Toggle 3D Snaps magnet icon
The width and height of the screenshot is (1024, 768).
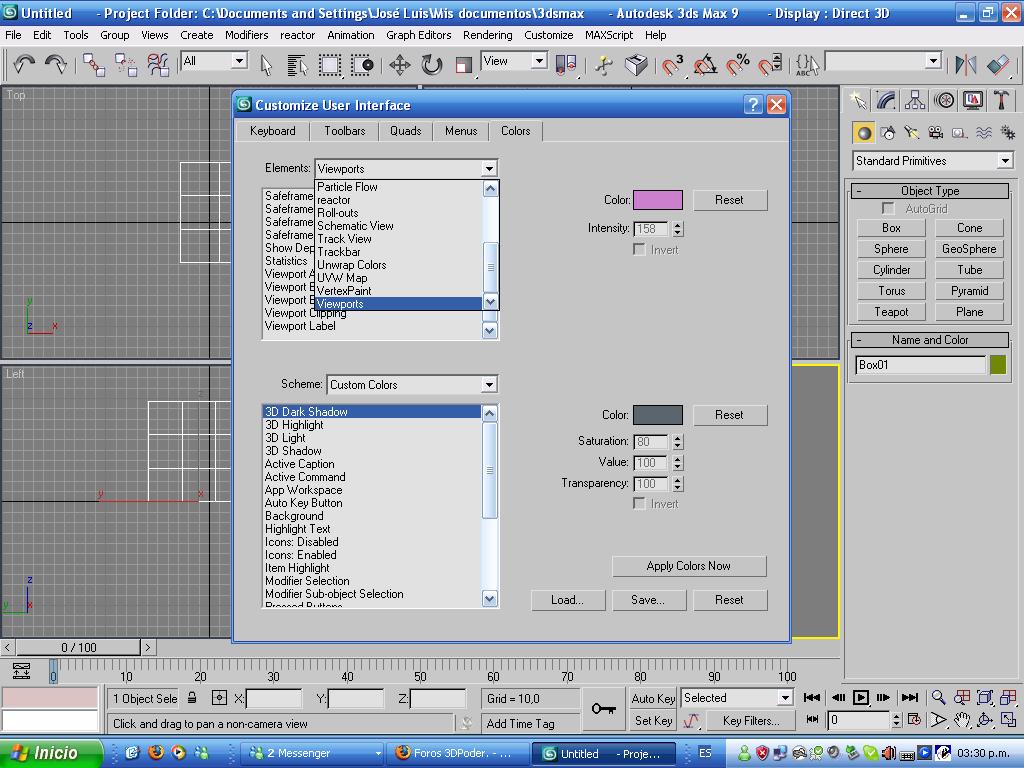pyautogui.click(x=672, y=65)
